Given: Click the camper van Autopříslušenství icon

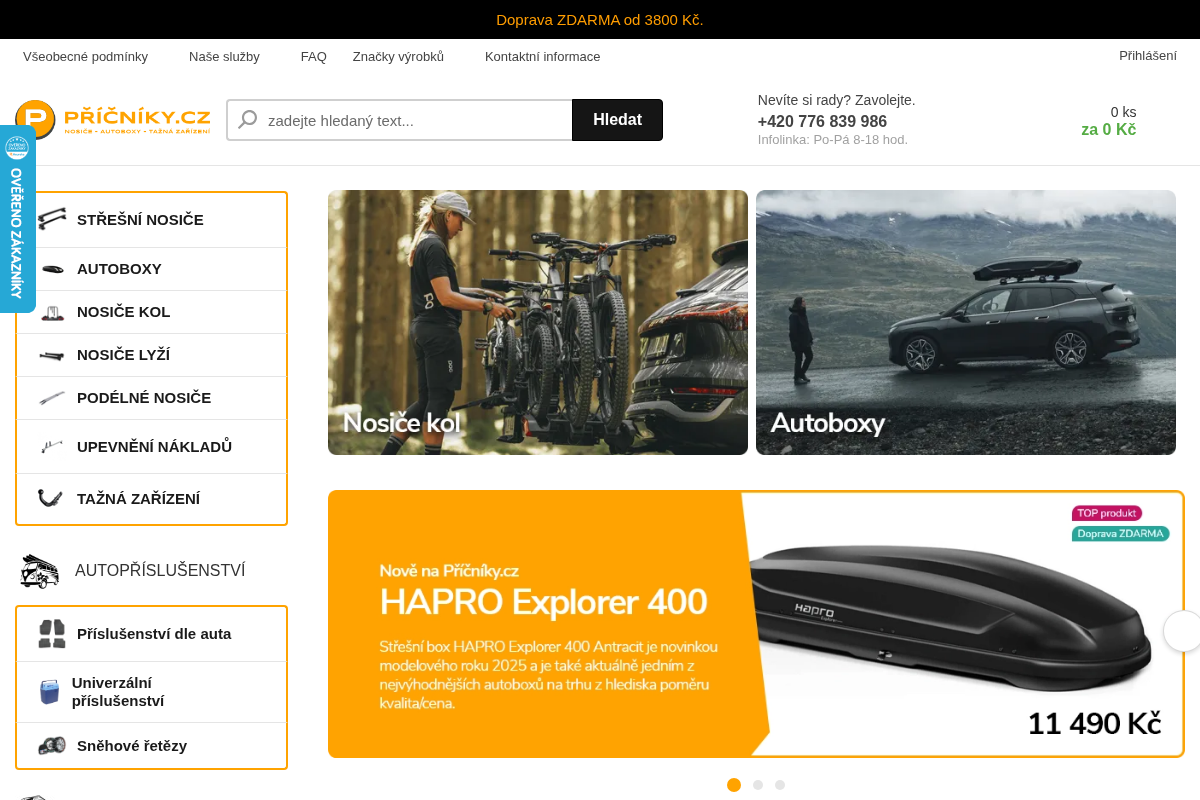Looking at the screenshot, I should pyautogui.click(x=39, y=571).
